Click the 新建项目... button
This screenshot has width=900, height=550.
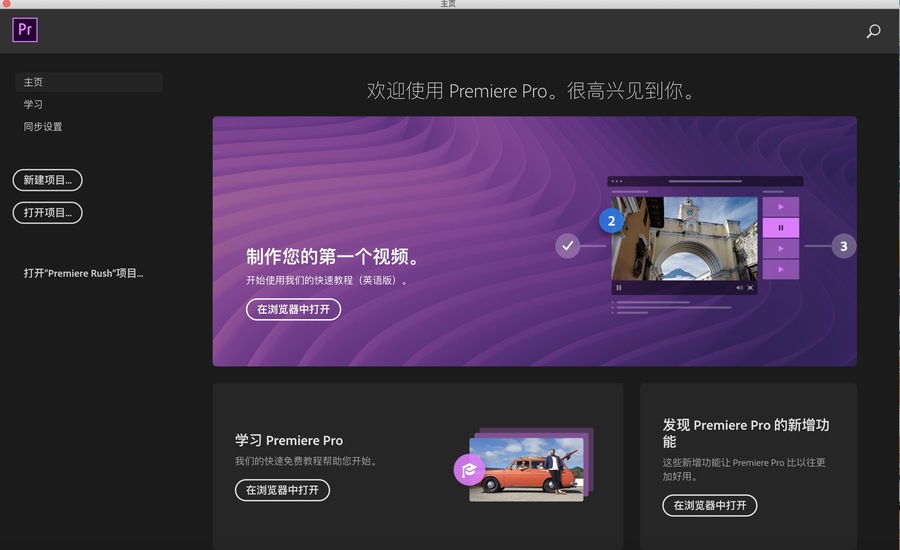48,180
